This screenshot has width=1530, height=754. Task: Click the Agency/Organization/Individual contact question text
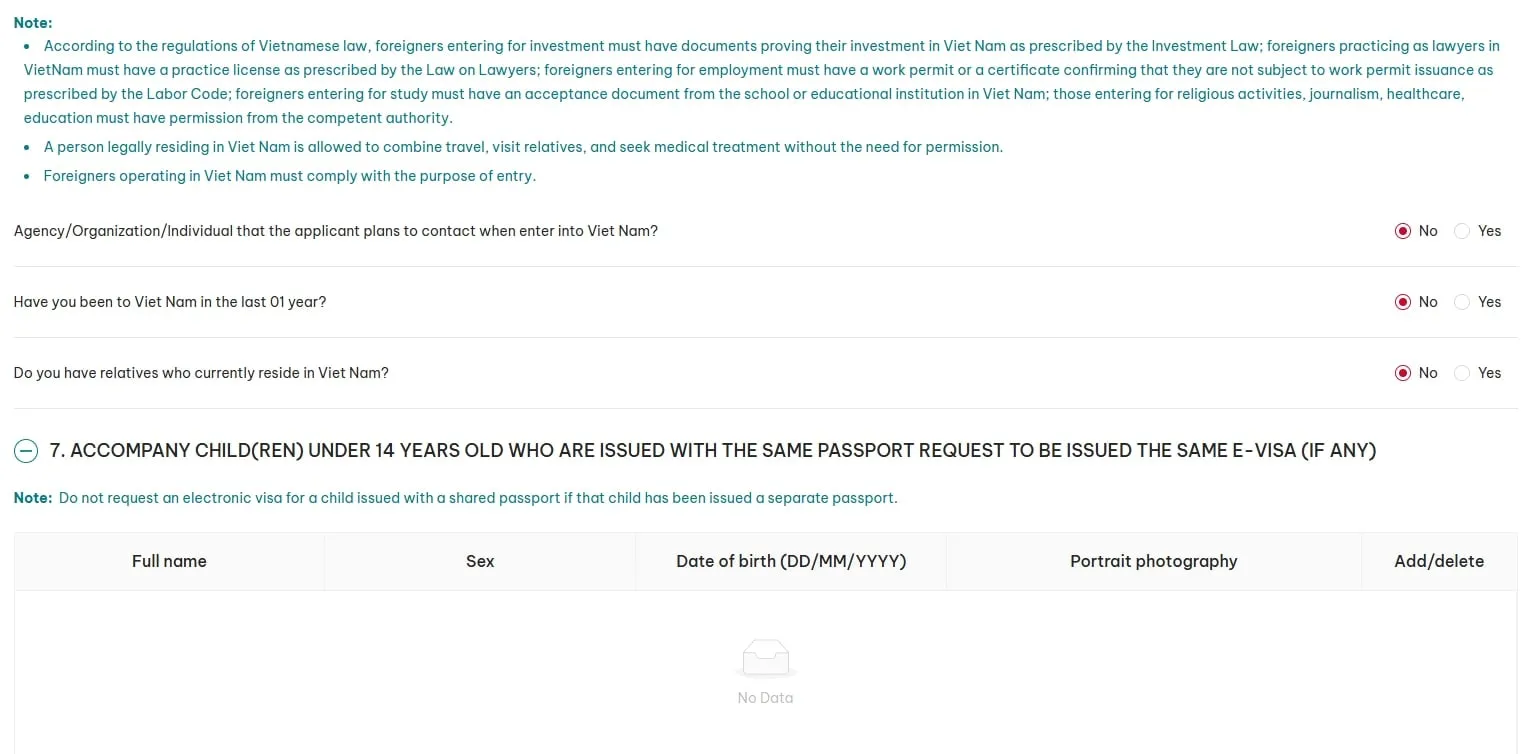tap(336, 231)
